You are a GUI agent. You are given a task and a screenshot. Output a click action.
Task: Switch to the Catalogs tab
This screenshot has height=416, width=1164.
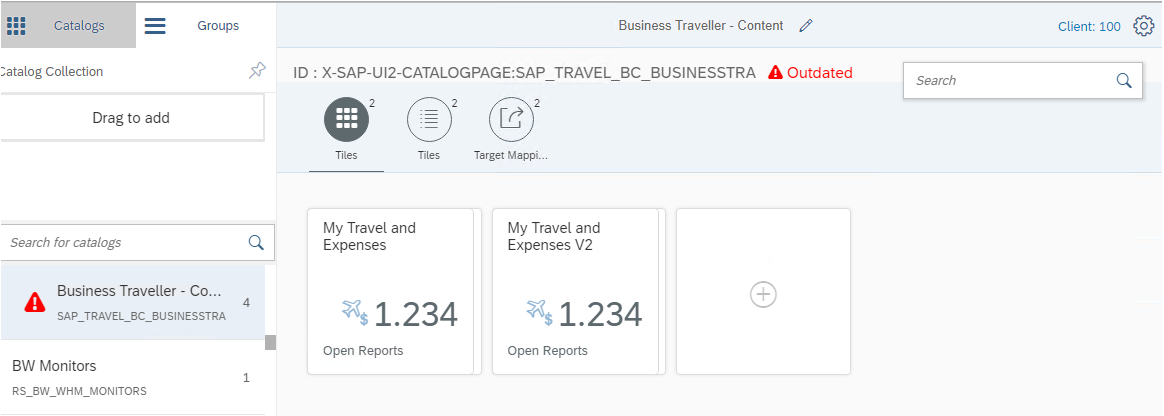79,26
